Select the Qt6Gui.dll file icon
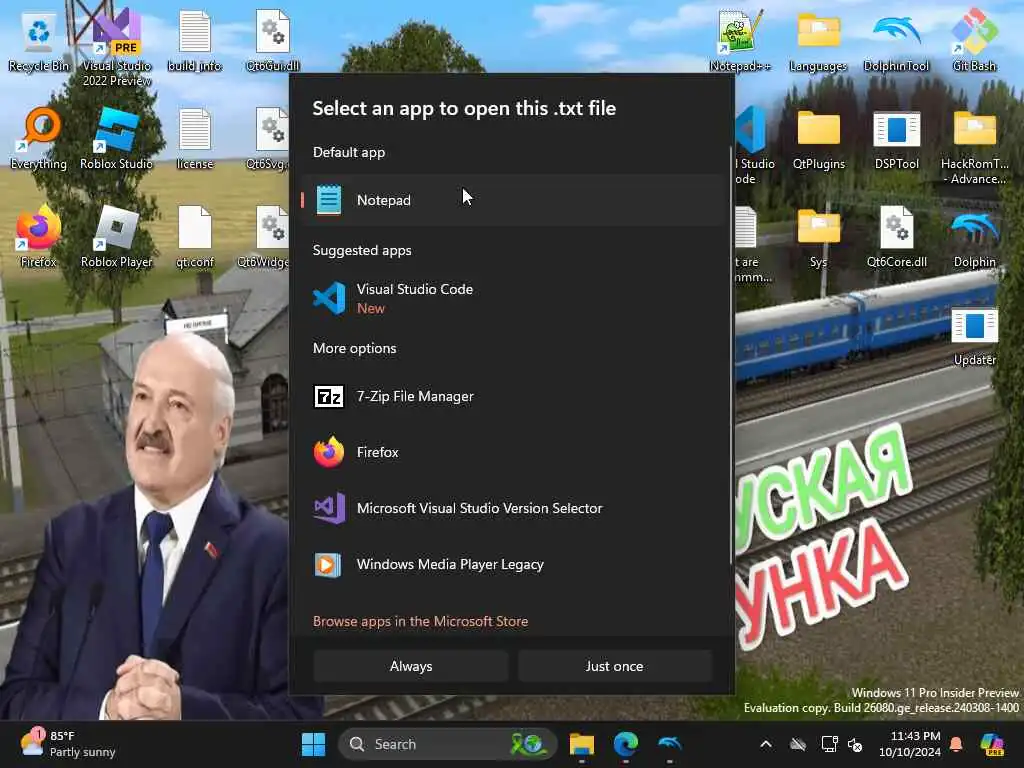Image resolution: width=1024 pixels, height=768 pixels. (x=273, y=42)
